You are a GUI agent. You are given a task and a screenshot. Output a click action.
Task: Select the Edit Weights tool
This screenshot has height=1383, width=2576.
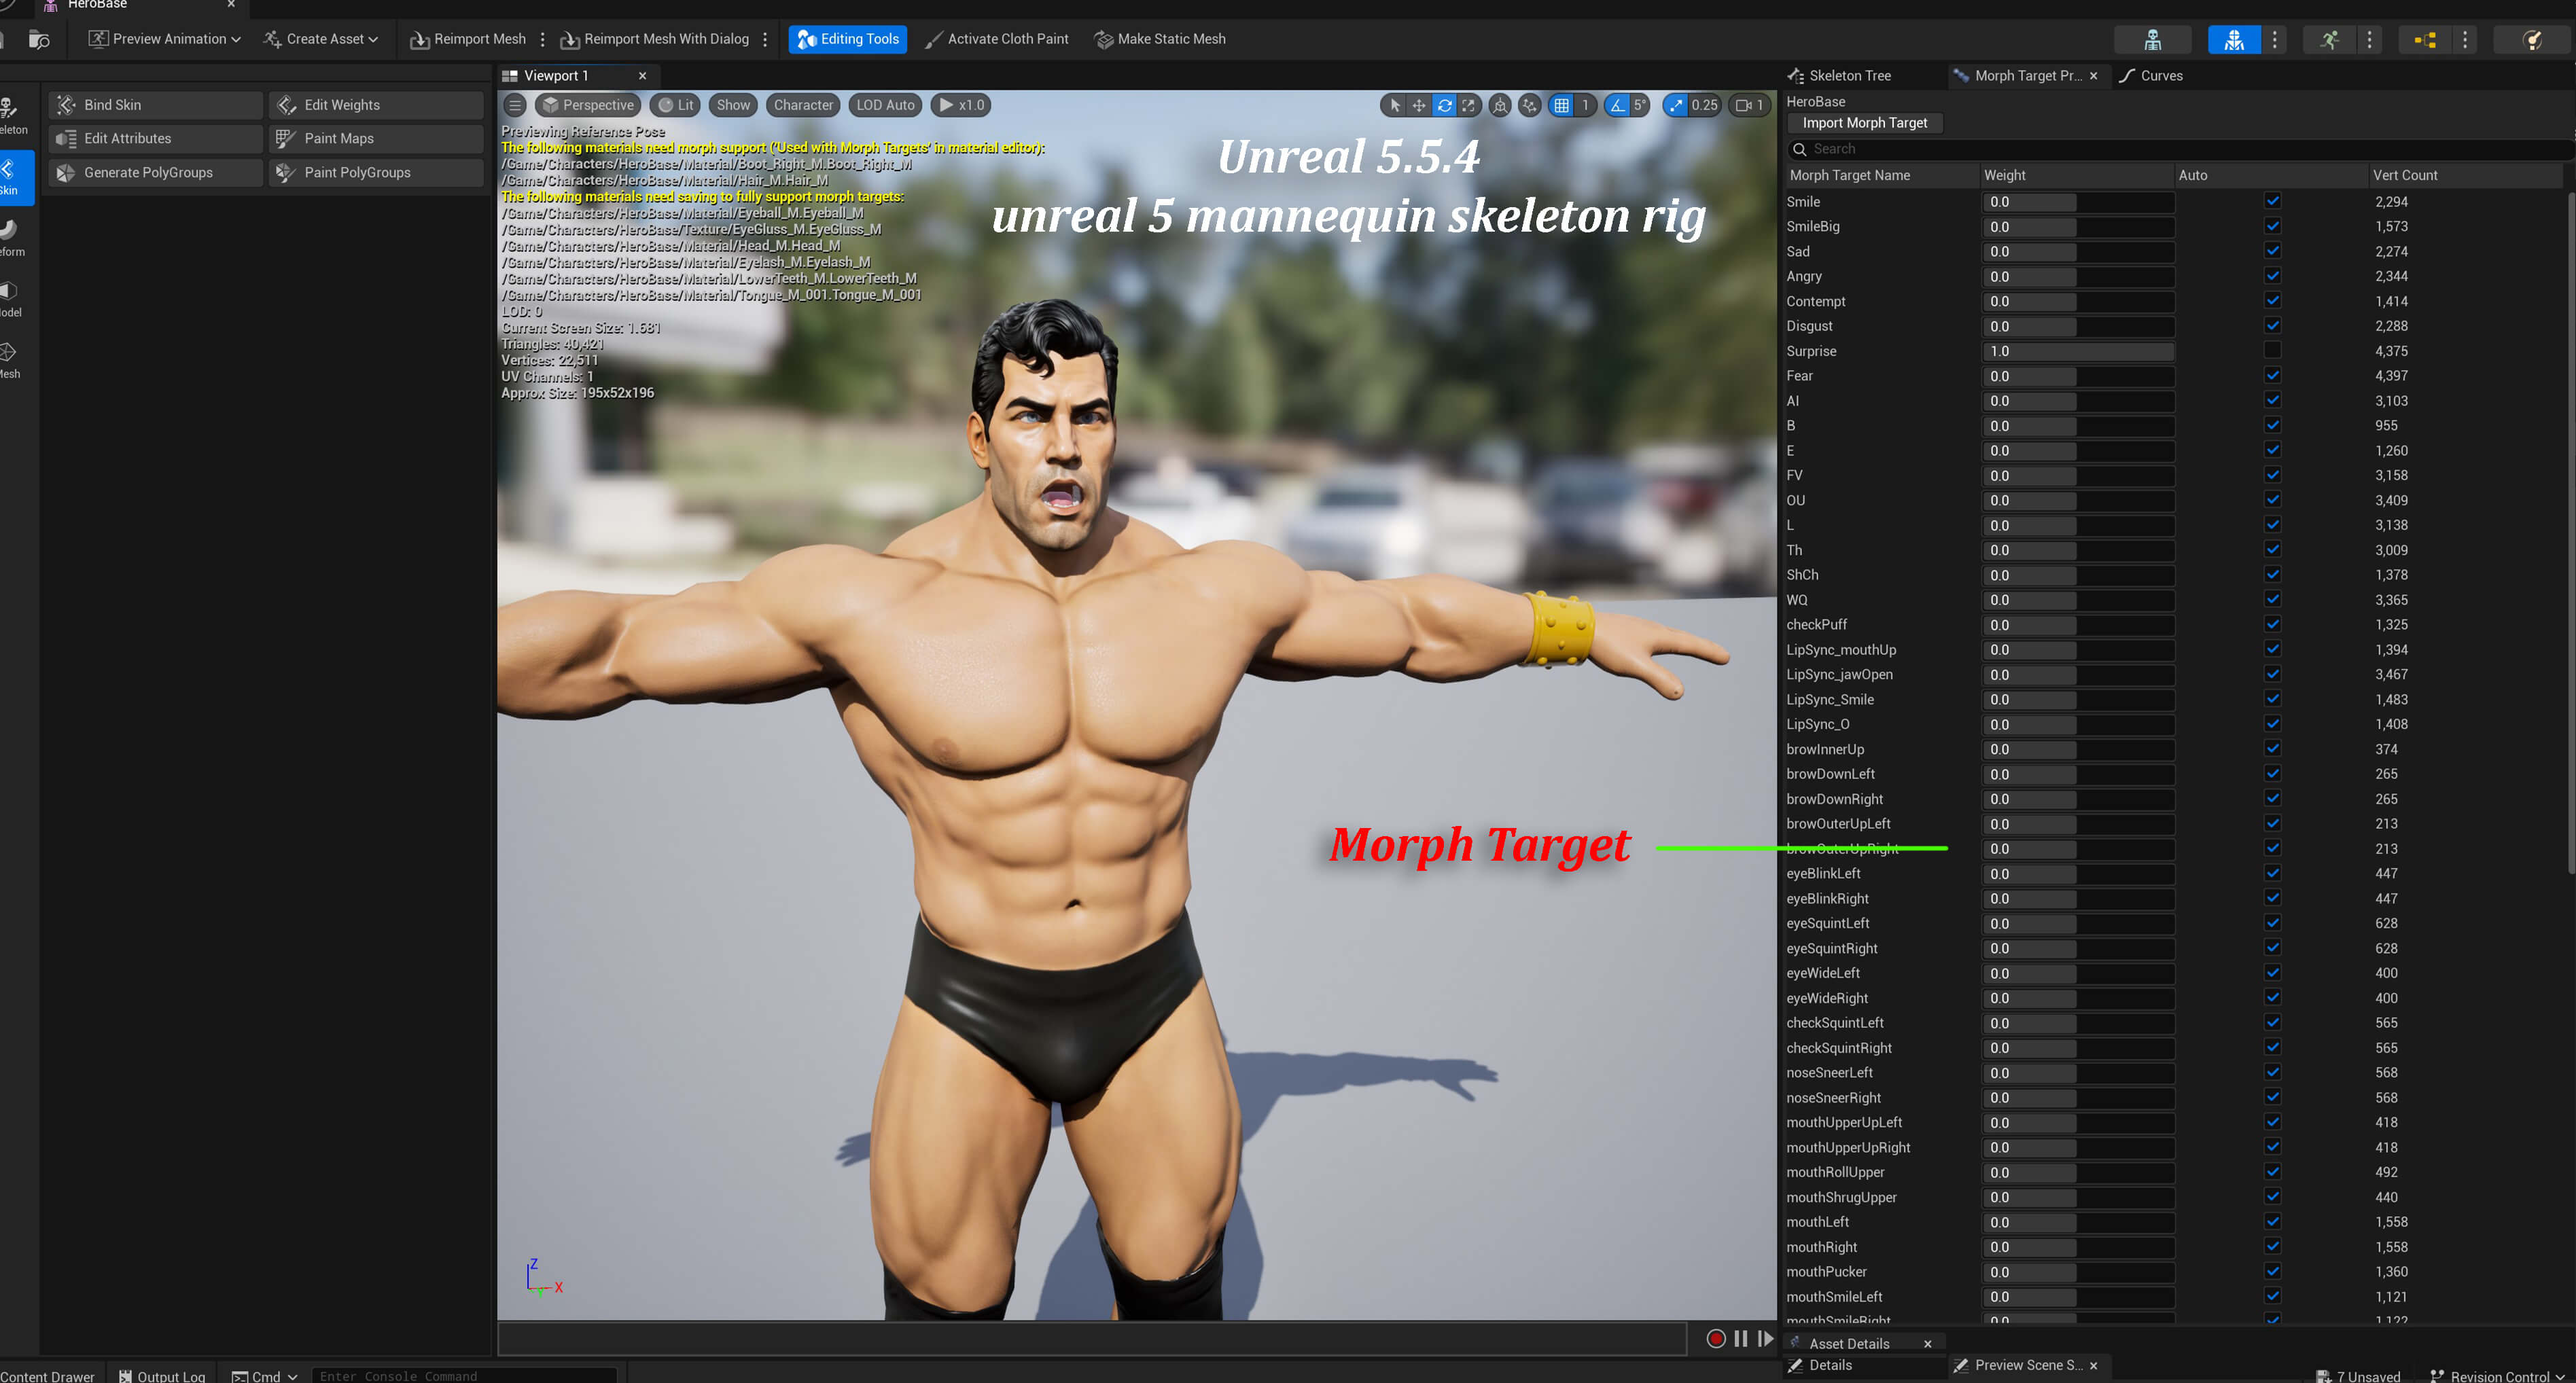376,105
